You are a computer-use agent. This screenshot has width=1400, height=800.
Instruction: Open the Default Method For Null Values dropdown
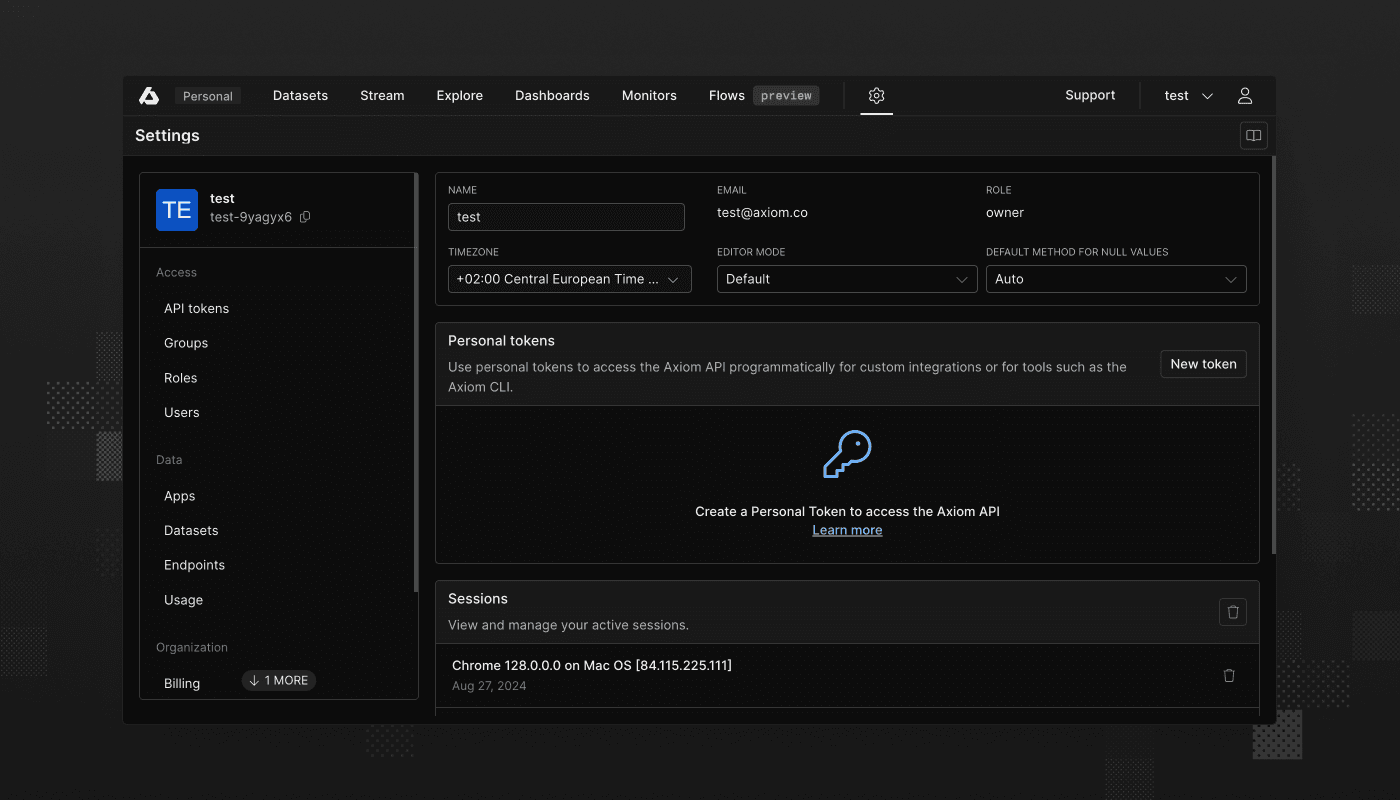point(1115,279)
